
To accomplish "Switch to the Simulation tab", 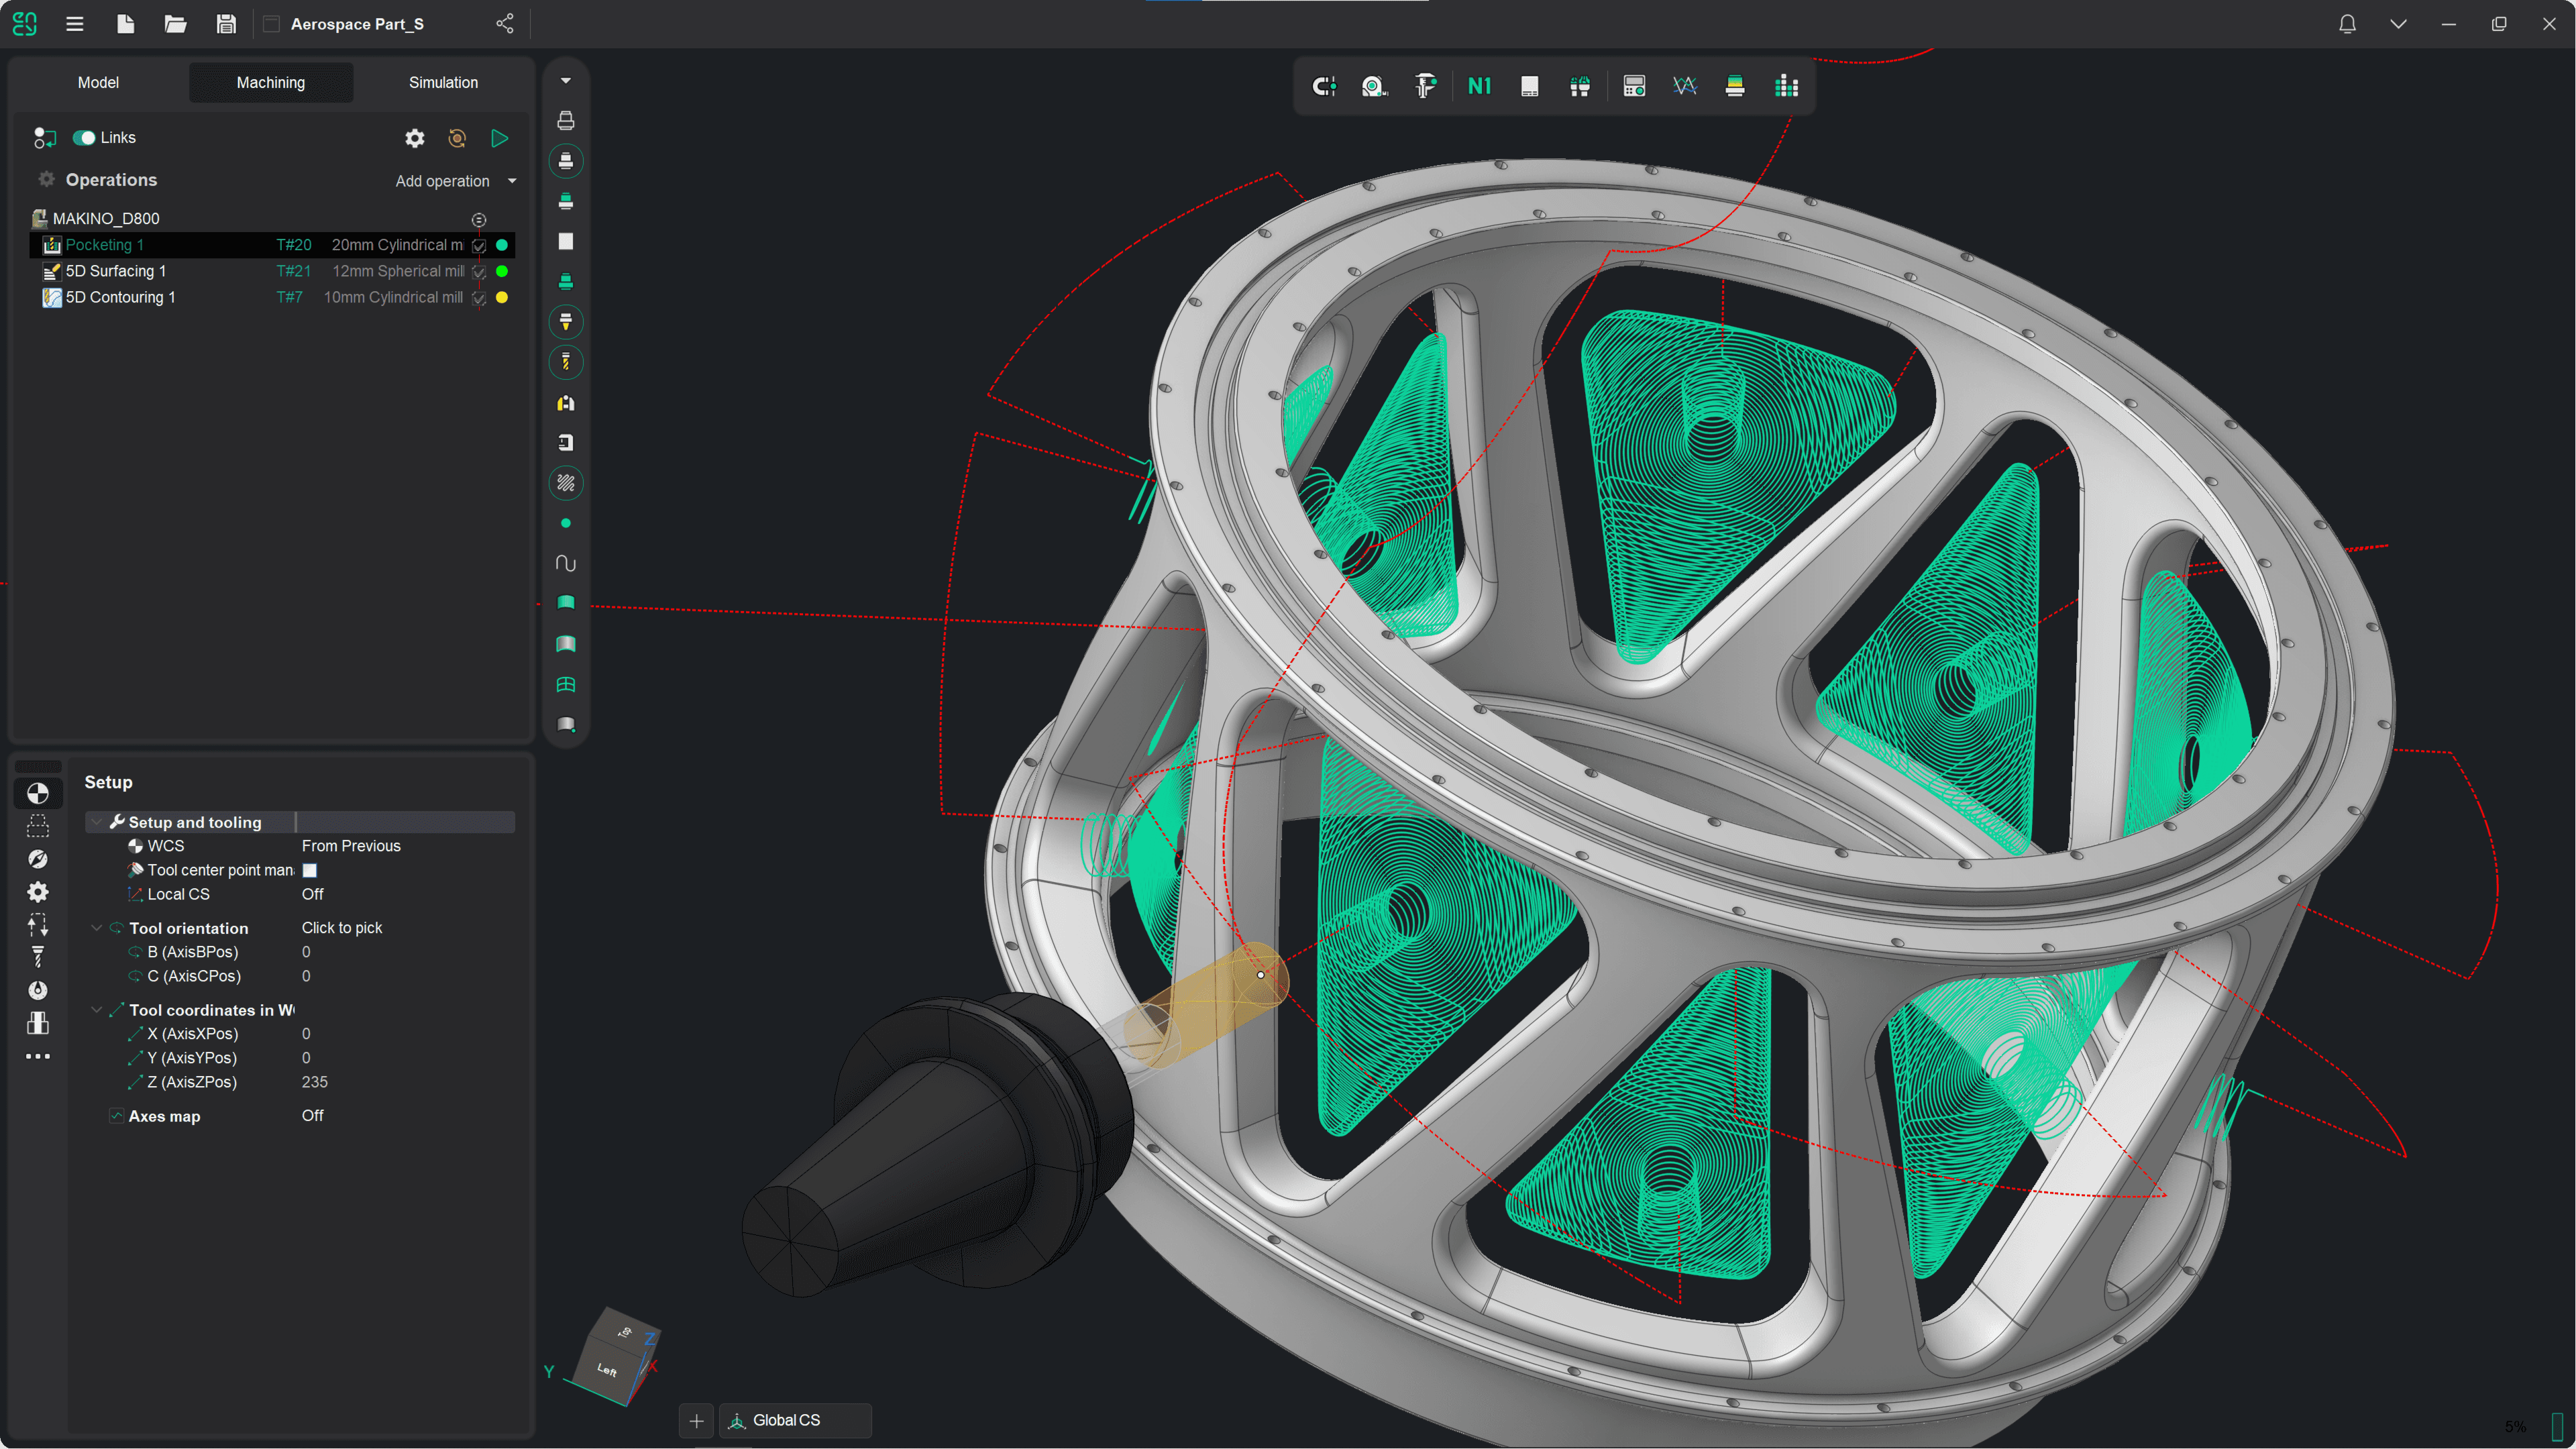I will tap(443, 82).
